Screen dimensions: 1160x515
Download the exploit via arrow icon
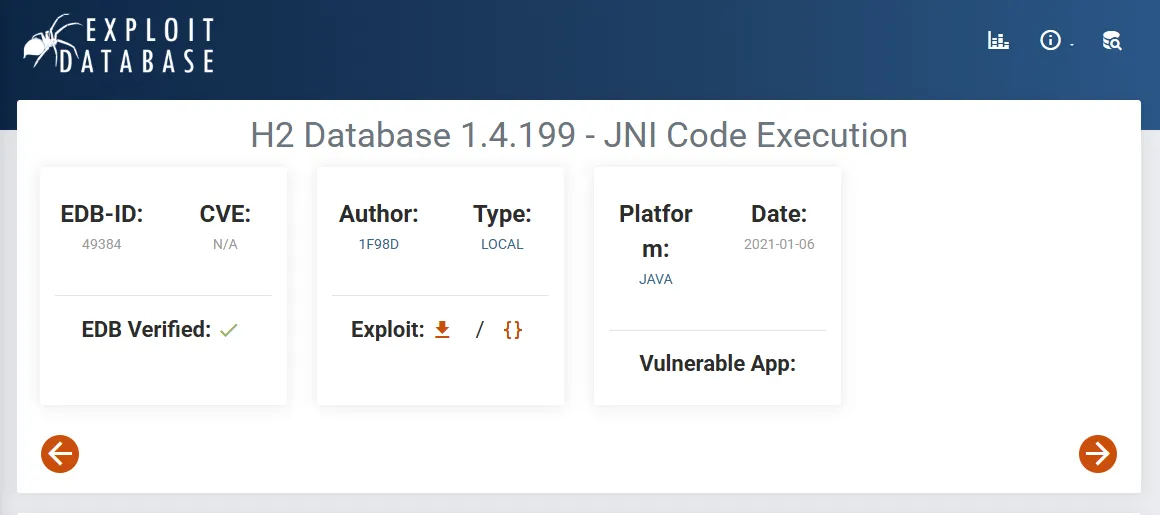click(442, 329)
